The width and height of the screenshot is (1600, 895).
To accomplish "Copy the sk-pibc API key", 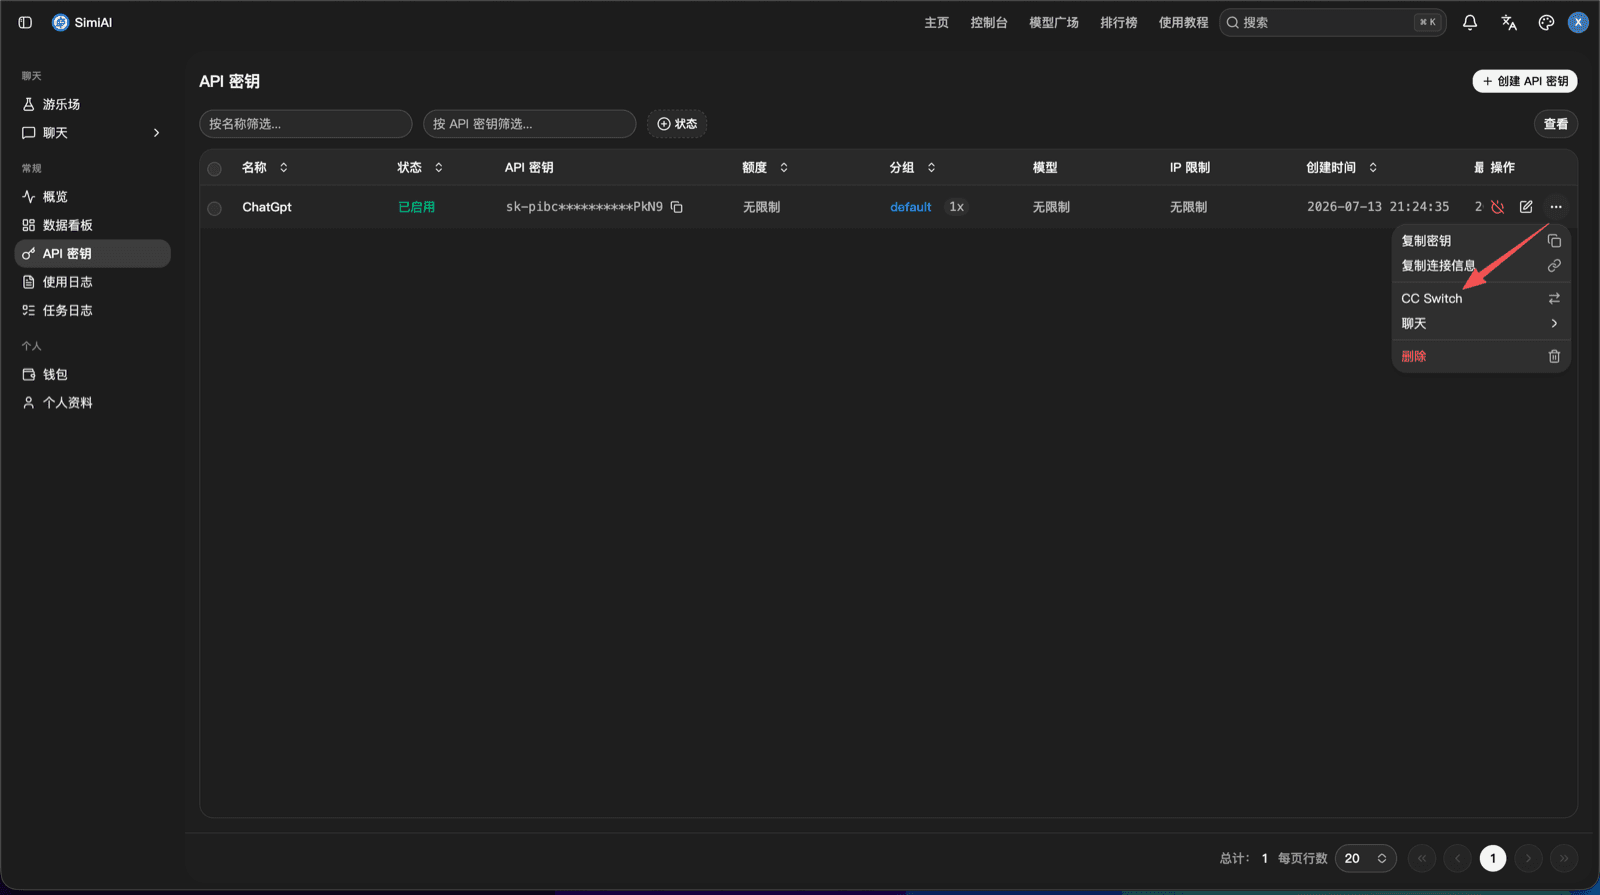I will (x=677, y=207).
